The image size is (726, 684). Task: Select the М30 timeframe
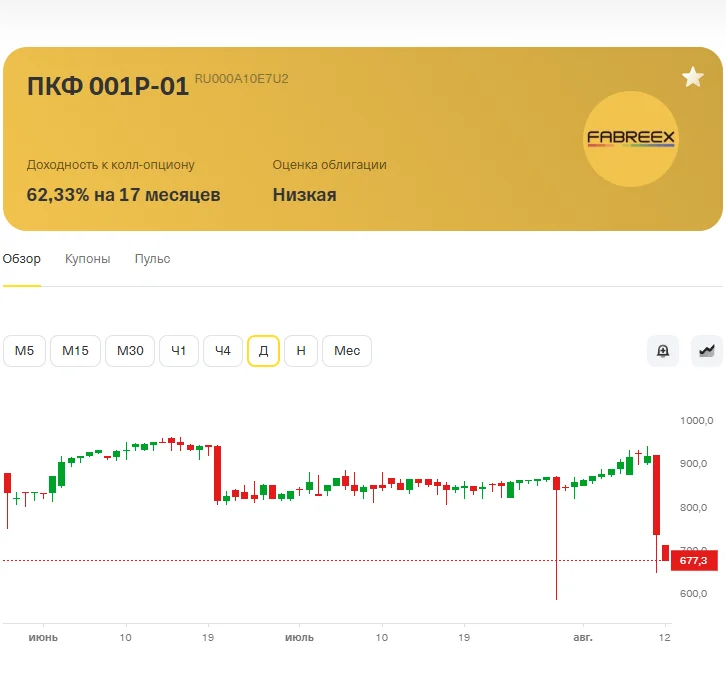[130, 351]
